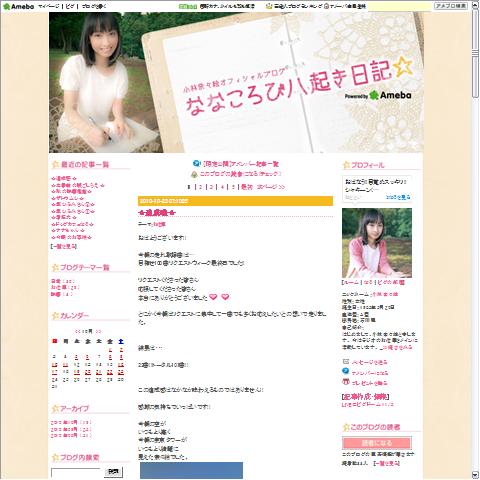Click the Ameba logo in top bar
480x480 pixels.
tap(18, 6)
